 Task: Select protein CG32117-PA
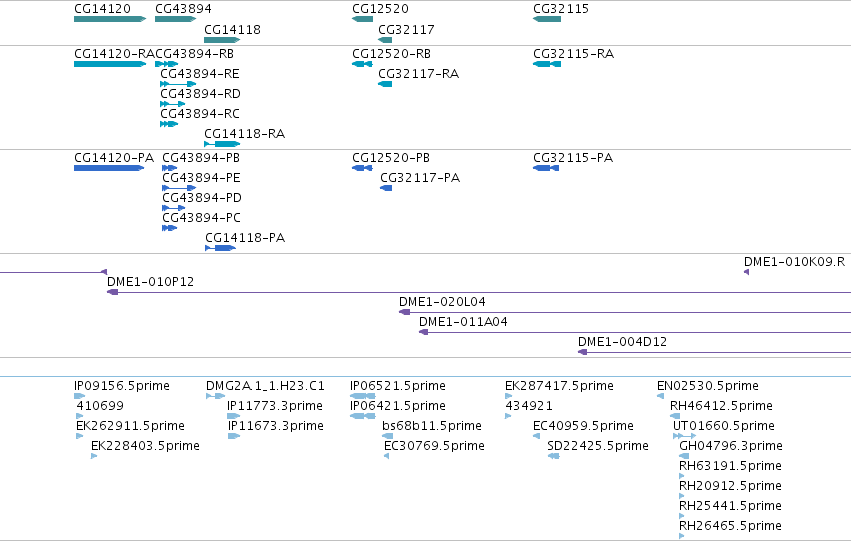386,188
